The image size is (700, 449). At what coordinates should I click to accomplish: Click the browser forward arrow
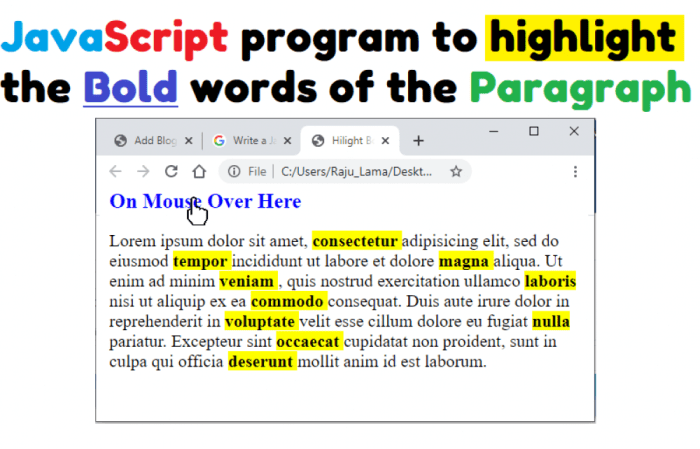(143, 171)
